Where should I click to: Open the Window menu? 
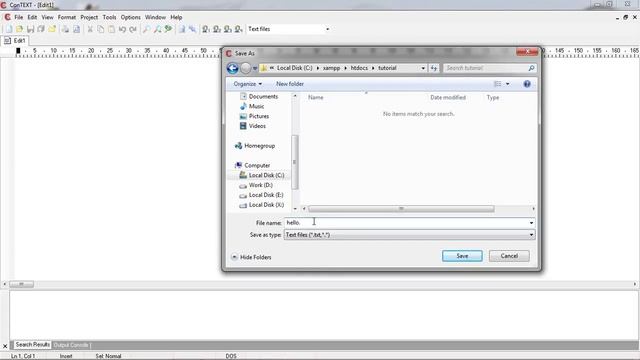pos(156,18)
